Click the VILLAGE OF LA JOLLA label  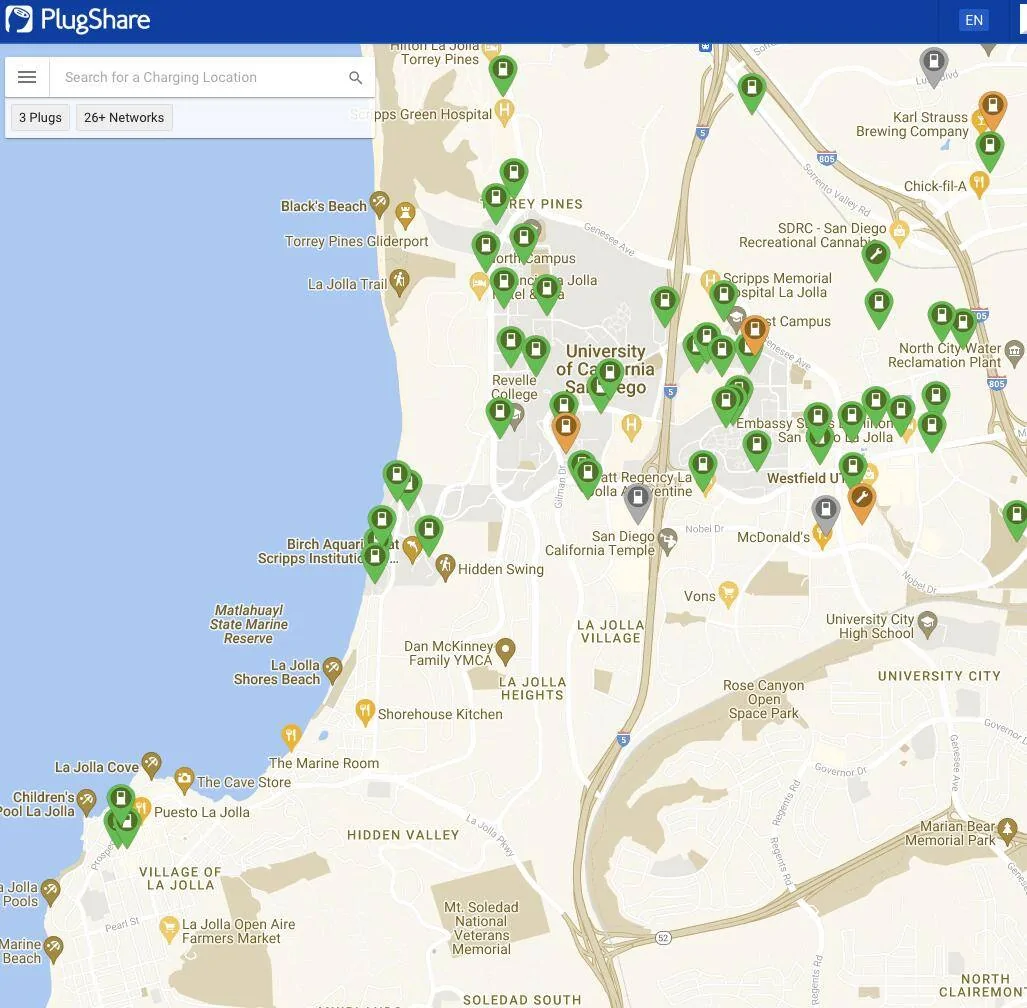180,878
